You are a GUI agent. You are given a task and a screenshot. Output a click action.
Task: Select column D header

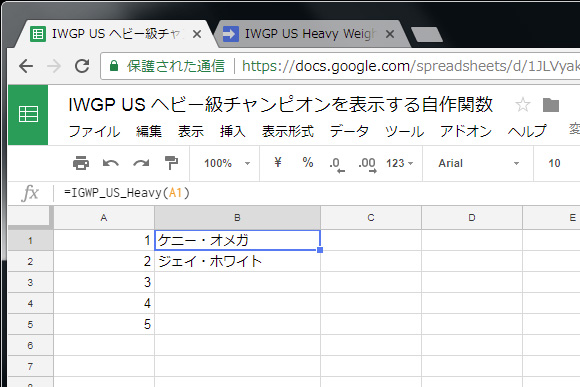click(x=472, y=218)
